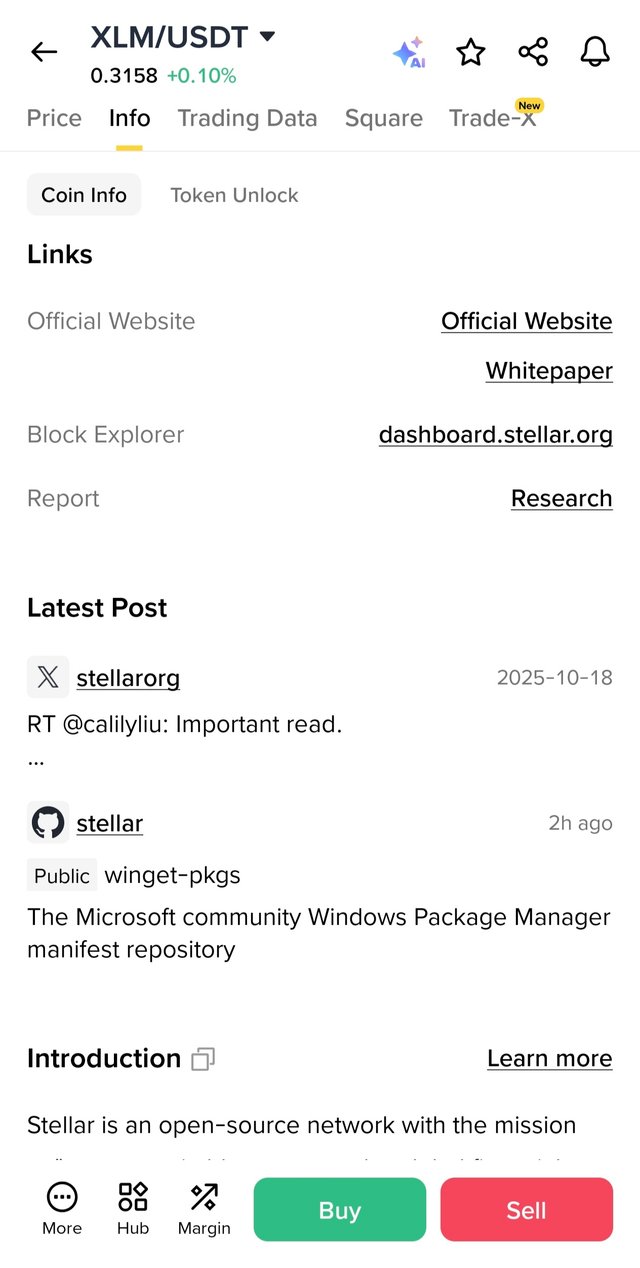The width and height of the screenshot is (640, 1268).
Task: Tap the back arrow icon
Action: pyautogui.click(x=44, y=52)
